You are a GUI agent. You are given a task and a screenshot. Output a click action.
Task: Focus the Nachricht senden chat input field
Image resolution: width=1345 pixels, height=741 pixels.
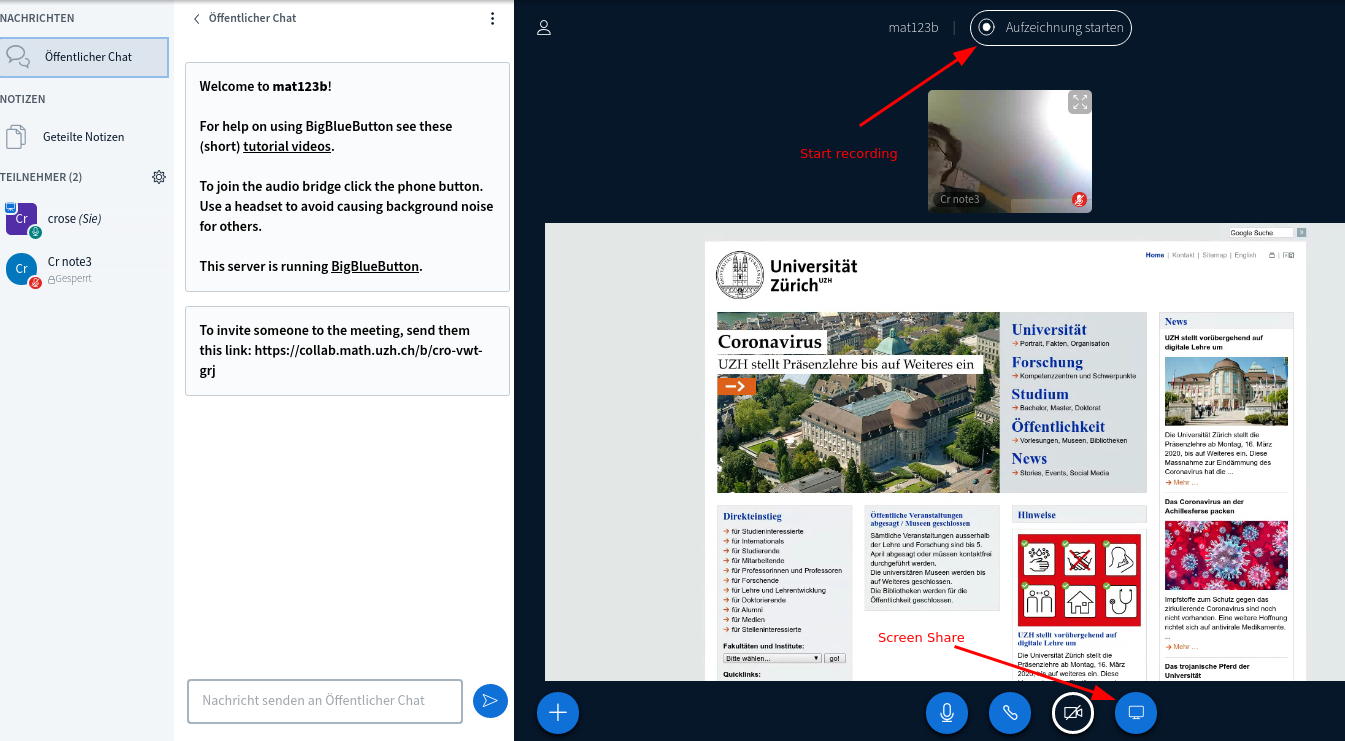[325, 701]
